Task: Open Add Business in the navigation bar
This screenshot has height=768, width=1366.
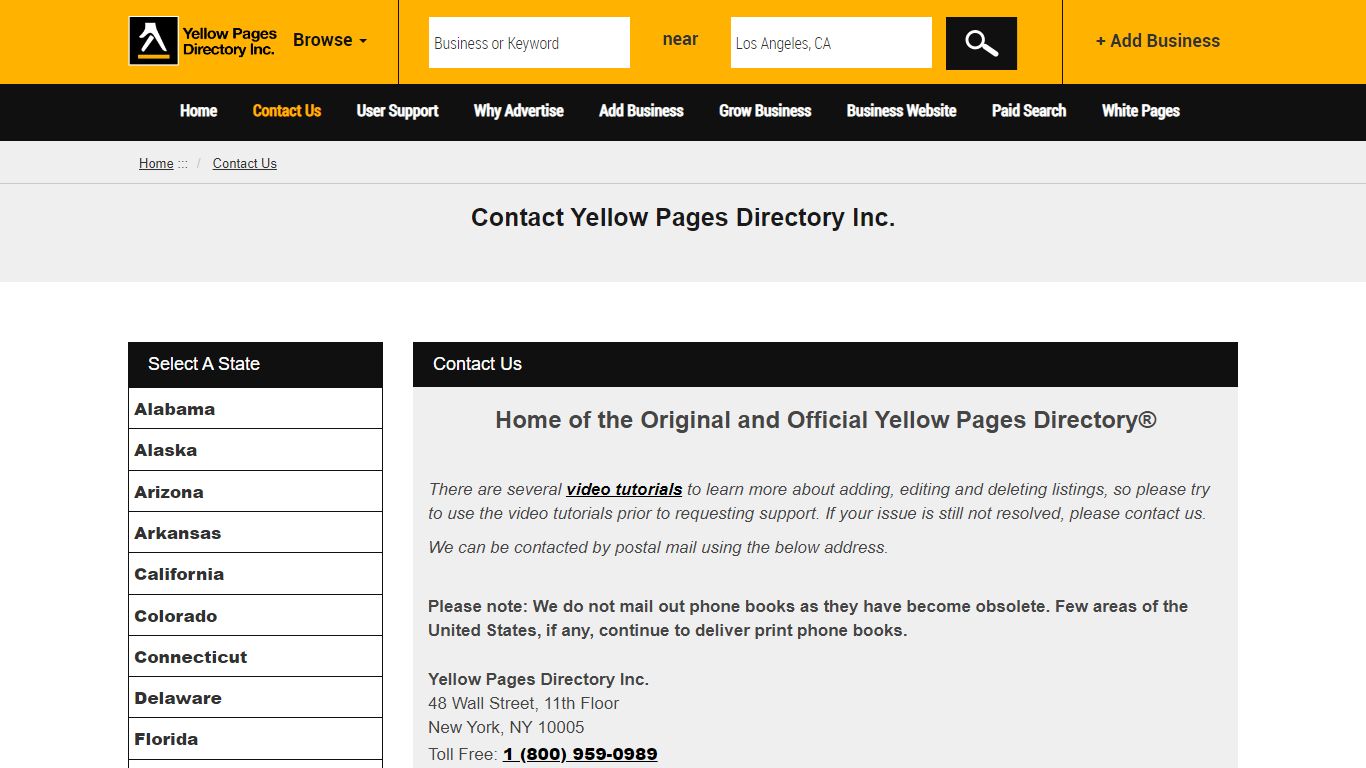Action: (641, 111)
